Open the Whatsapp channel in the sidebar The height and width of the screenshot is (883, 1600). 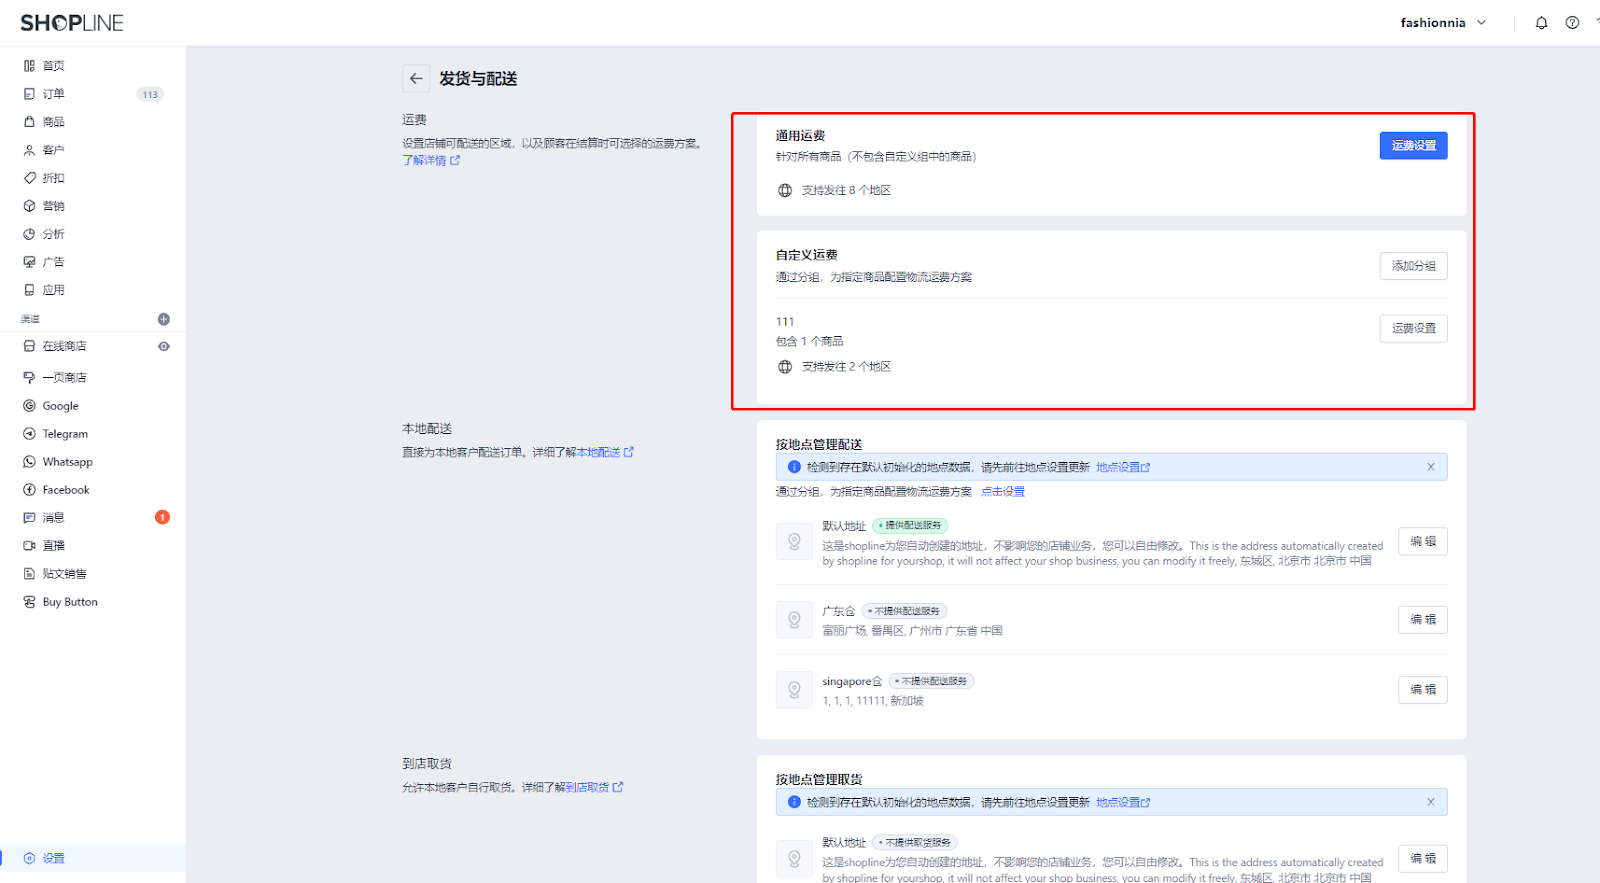click(x=67, y=462)
